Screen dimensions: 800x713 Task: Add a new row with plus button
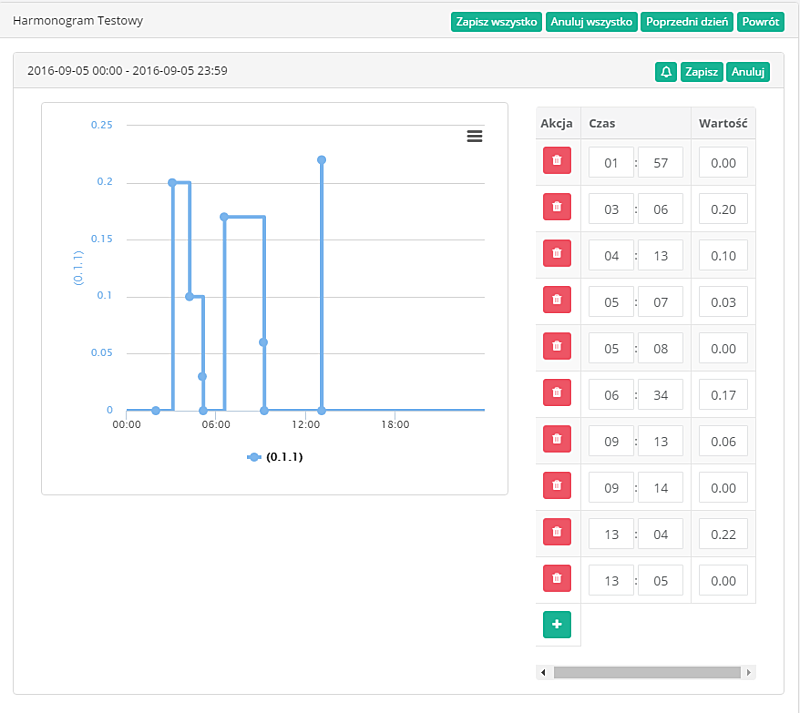coord(557,625)
